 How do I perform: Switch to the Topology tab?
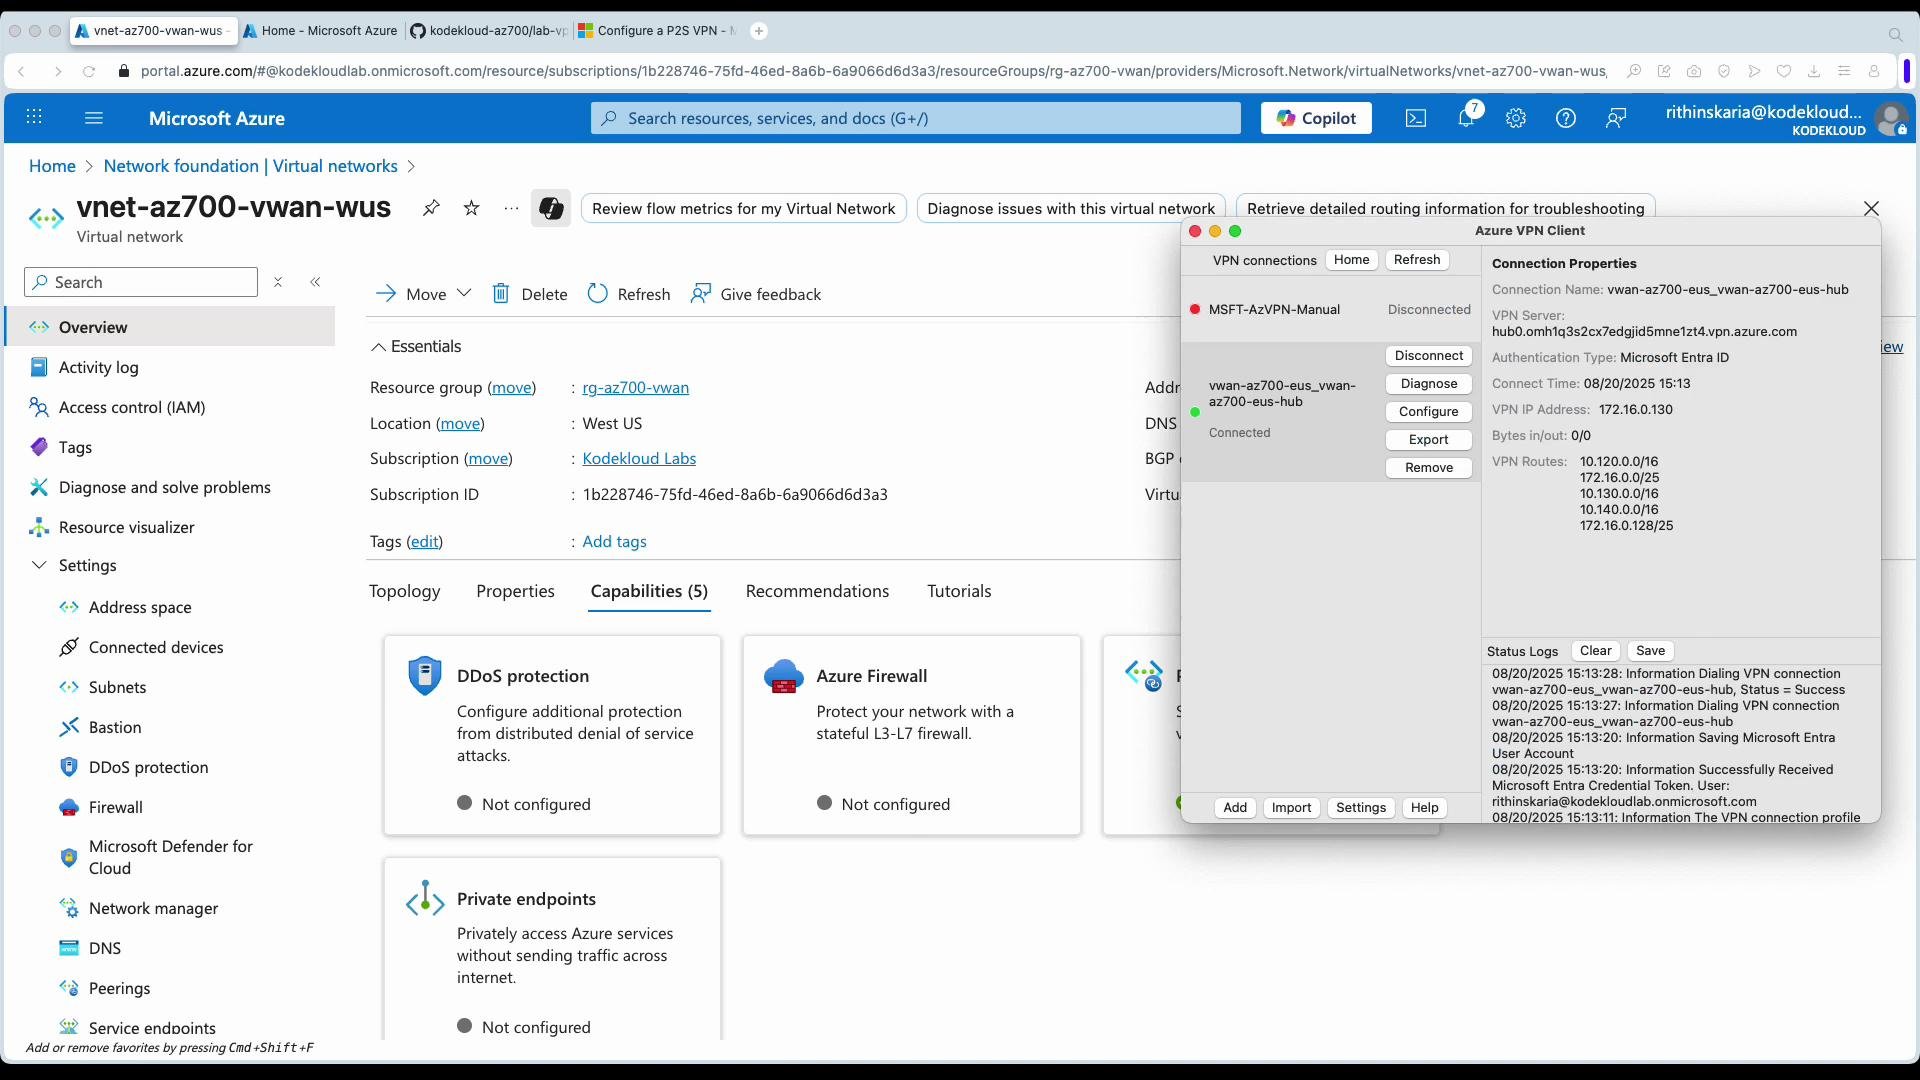click(x=404, y=591)
